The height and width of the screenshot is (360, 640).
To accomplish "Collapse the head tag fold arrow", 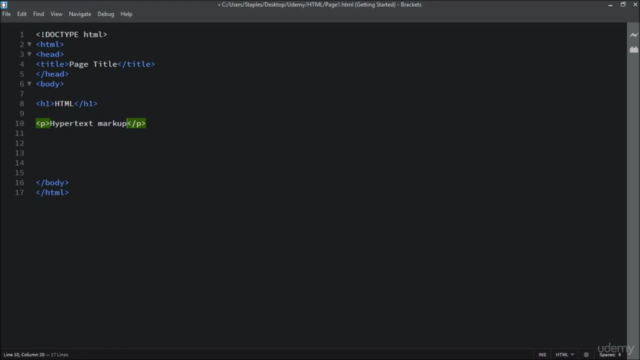I will point(29,54).
